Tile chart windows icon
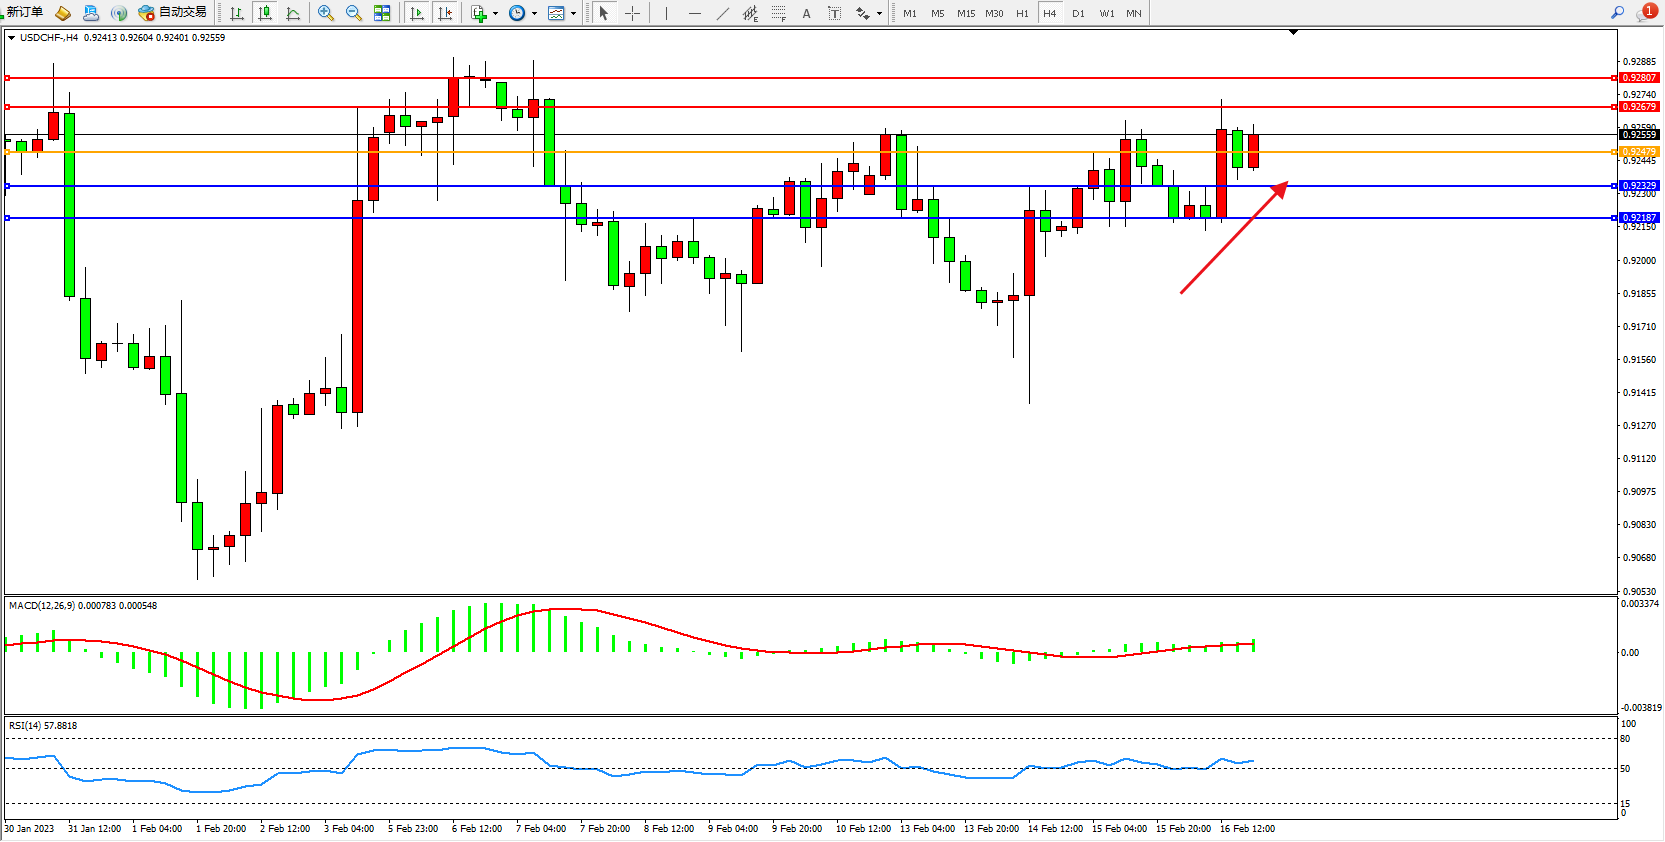 382,13
